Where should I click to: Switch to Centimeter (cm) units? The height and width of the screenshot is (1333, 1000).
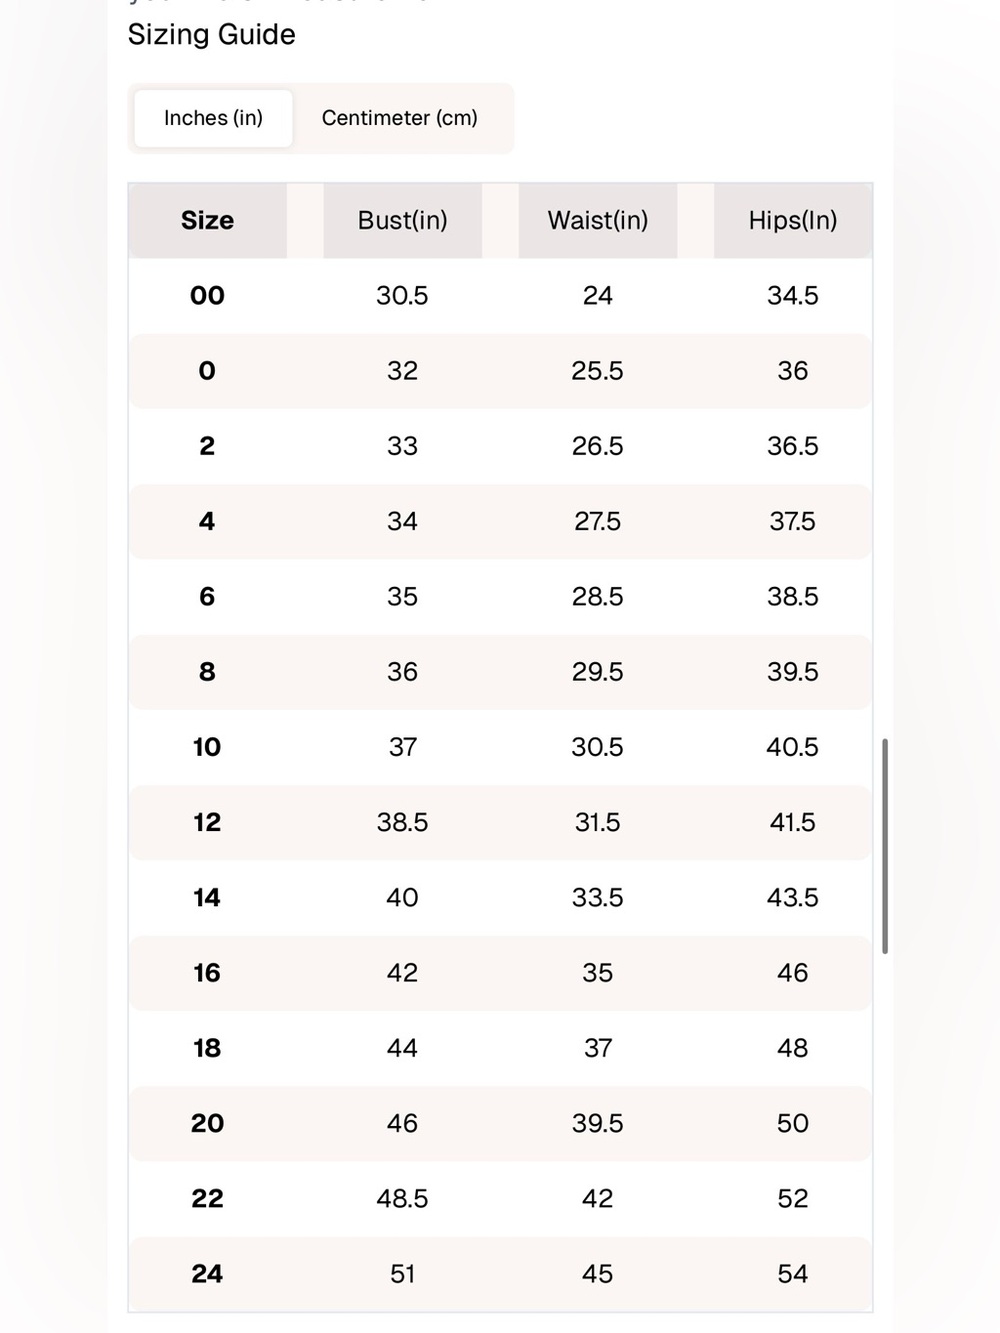[x=400, y=118]
